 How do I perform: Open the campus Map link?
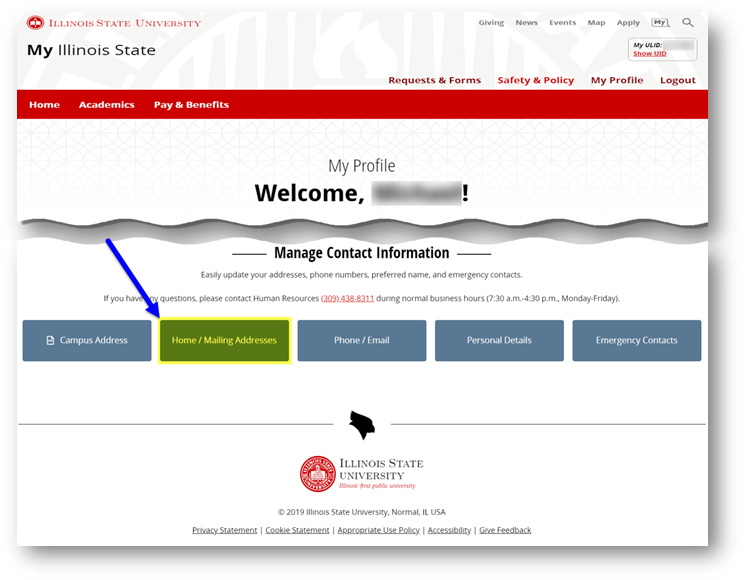596,22
